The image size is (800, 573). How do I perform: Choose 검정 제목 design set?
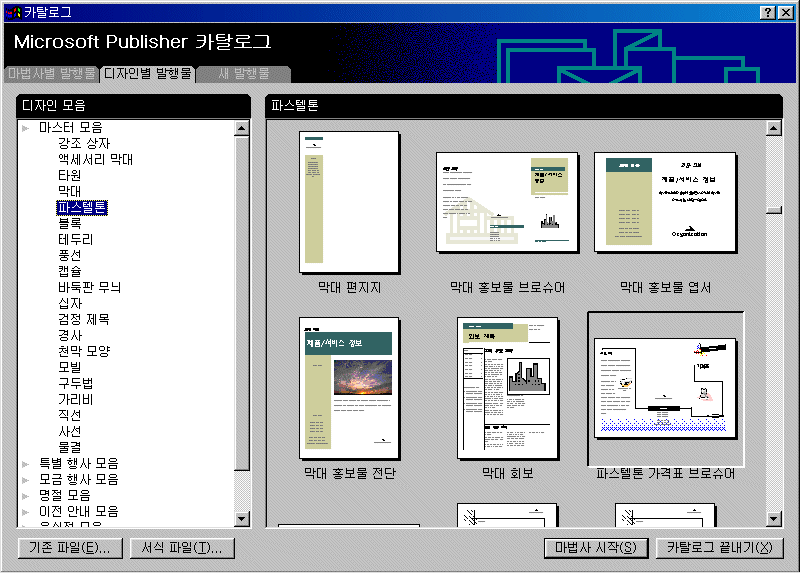(x=84, y=319)
